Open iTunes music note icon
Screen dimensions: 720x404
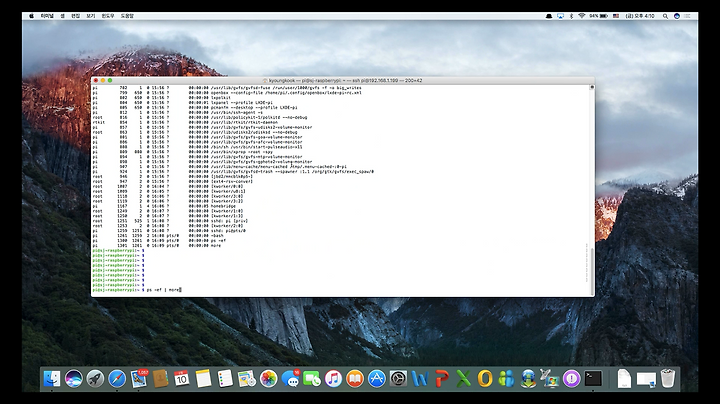(333, 379)
